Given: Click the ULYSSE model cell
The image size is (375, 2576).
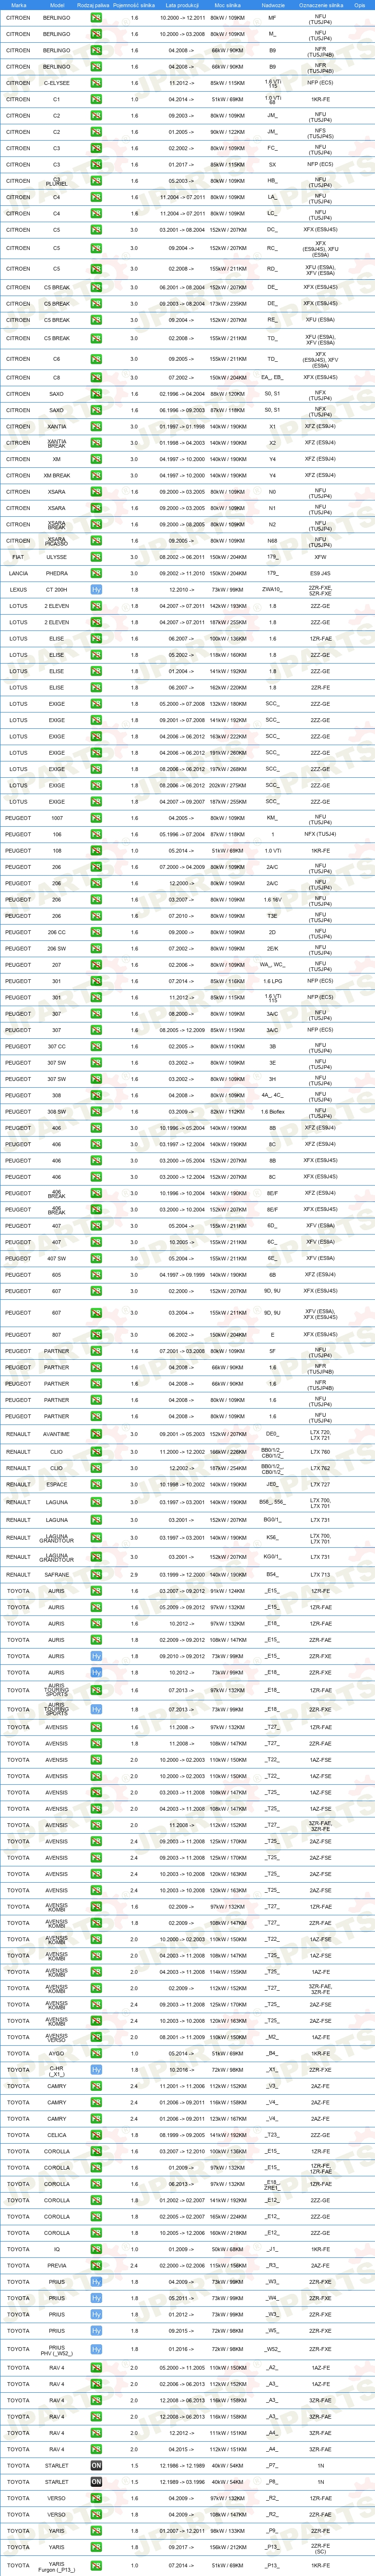Looking at the screenshot, I should point(57,557).
